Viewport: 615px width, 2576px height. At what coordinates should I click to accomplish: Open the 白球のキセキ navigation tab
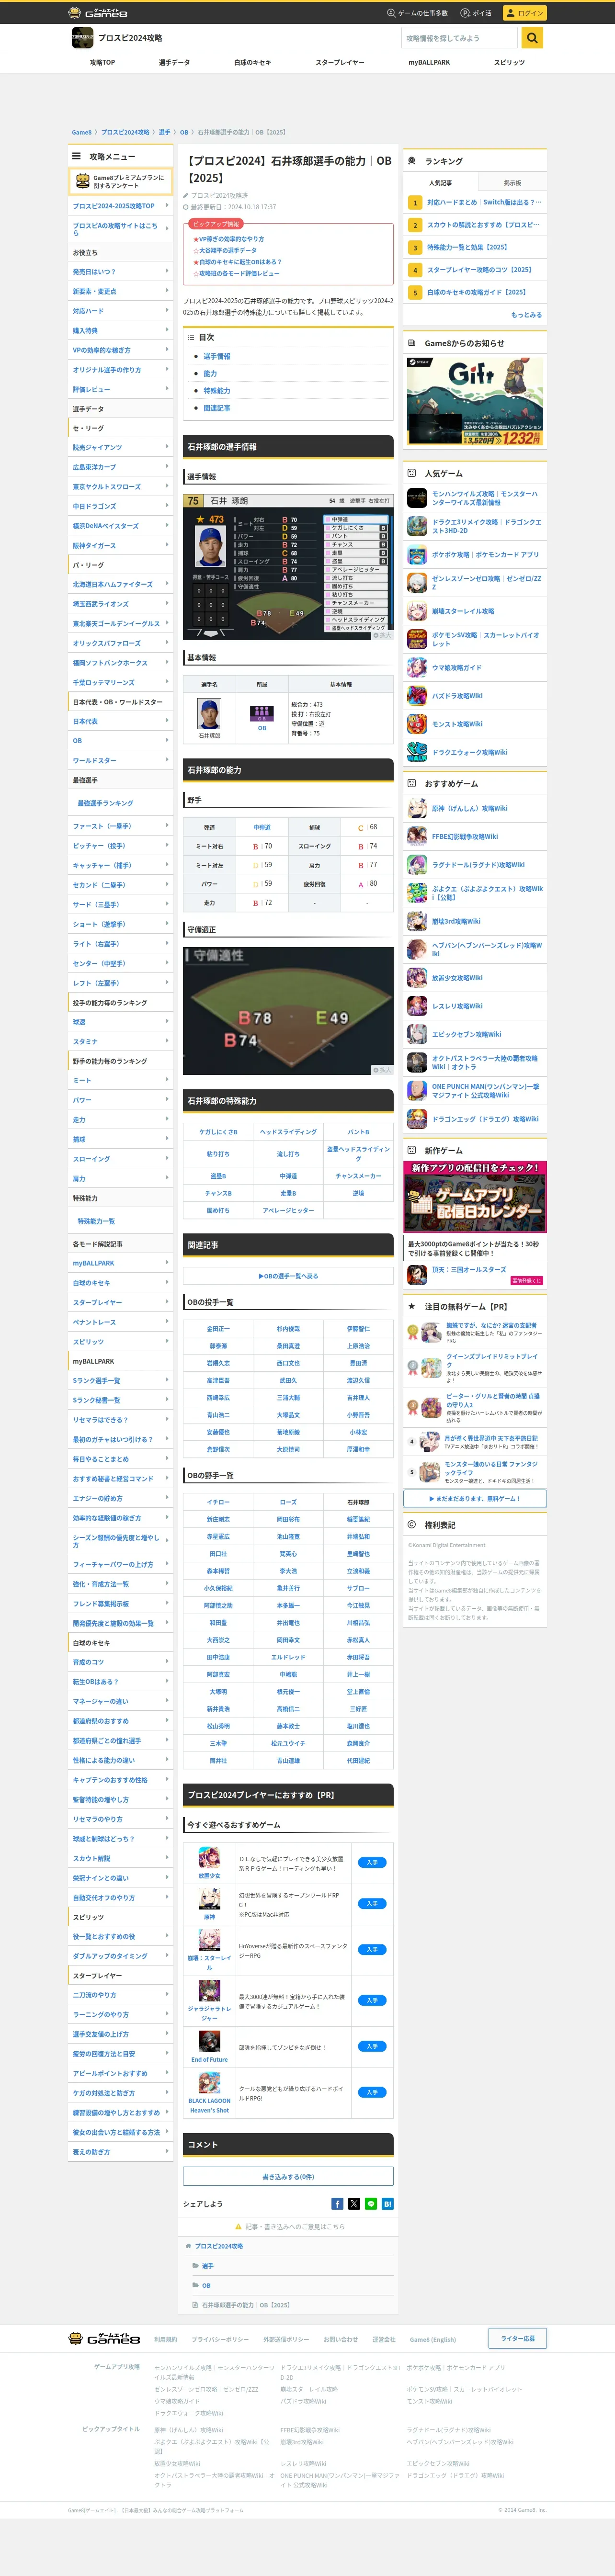tap(253, 62)
